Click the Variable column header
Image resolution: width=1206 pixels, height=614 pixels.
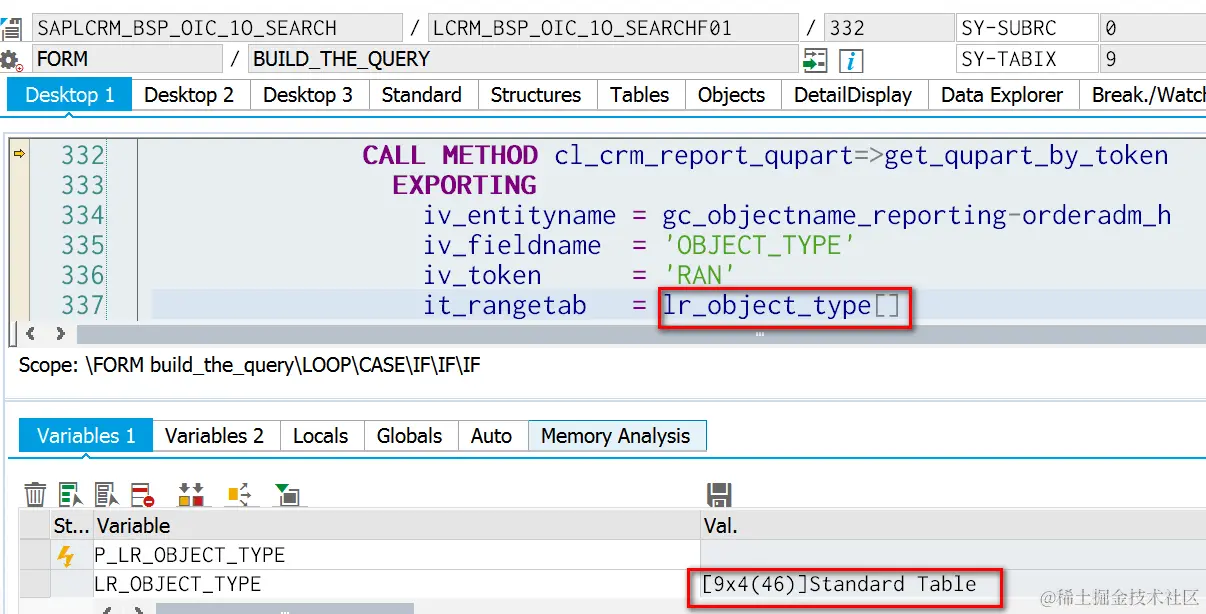[x=397, y=525]
